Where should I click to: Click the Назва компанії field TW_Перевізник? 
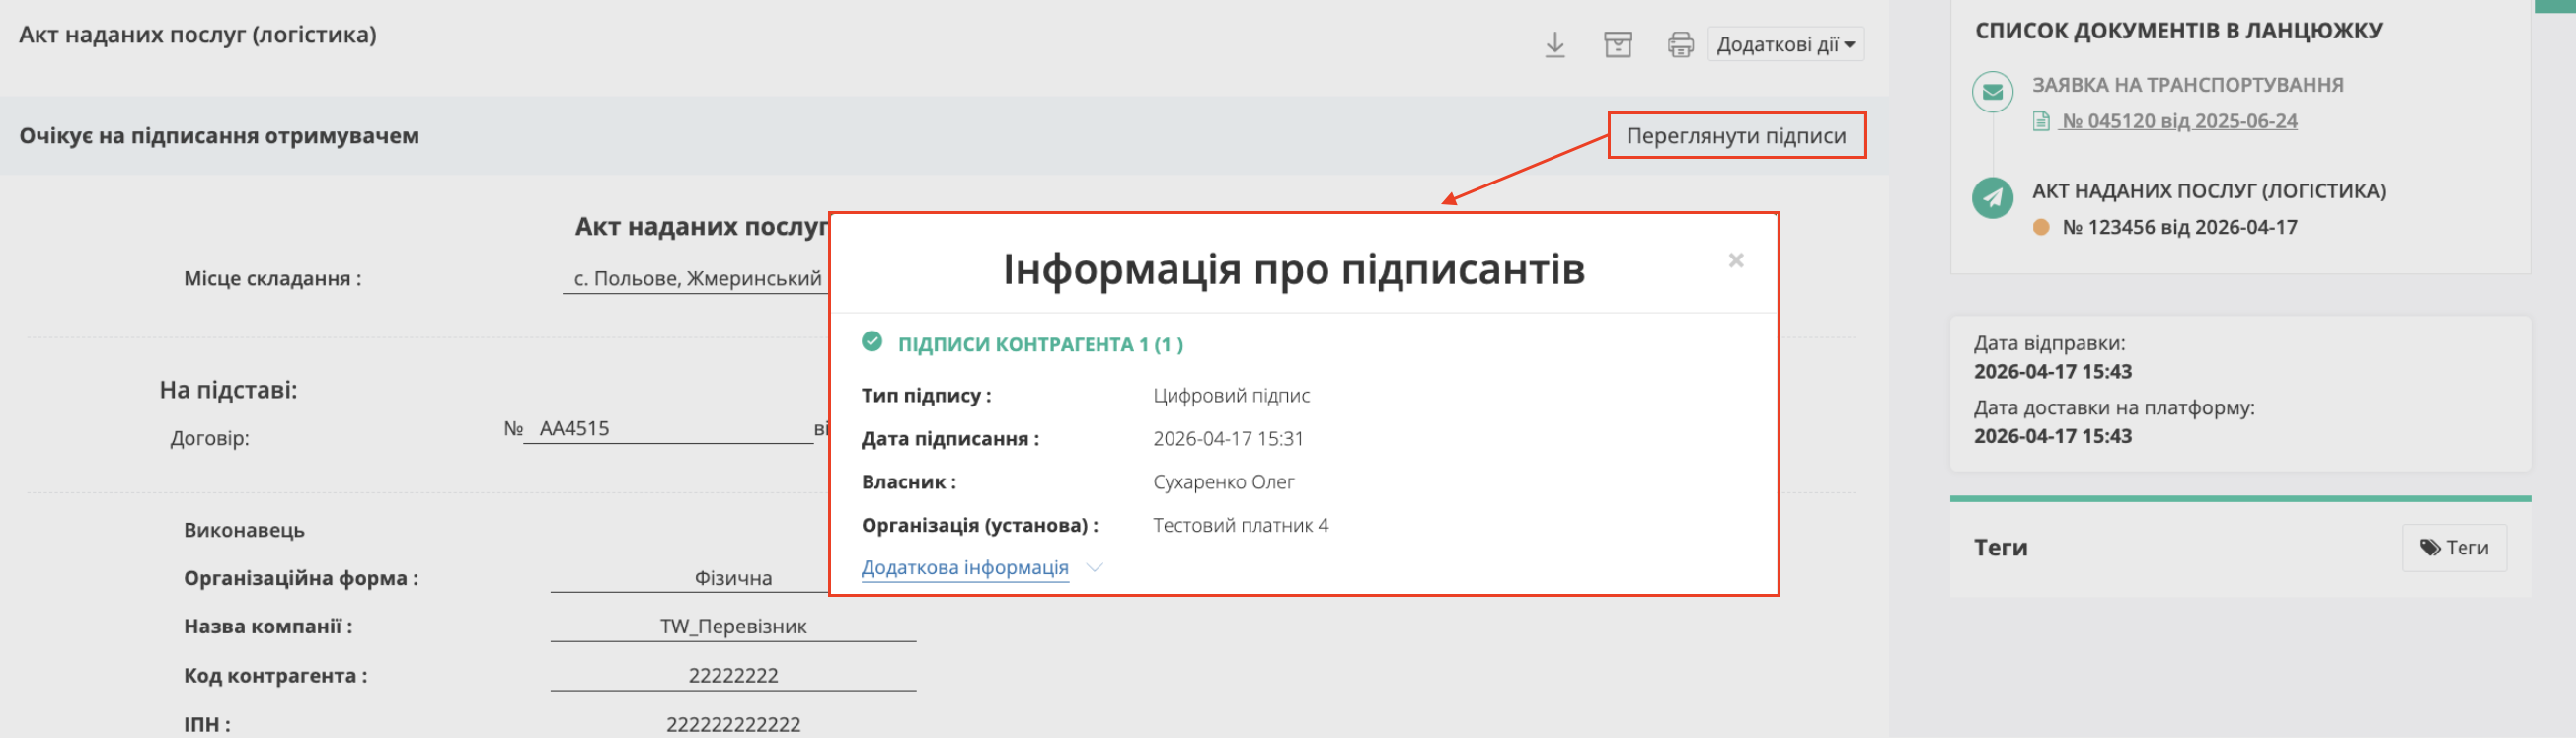tap(733, 627)
